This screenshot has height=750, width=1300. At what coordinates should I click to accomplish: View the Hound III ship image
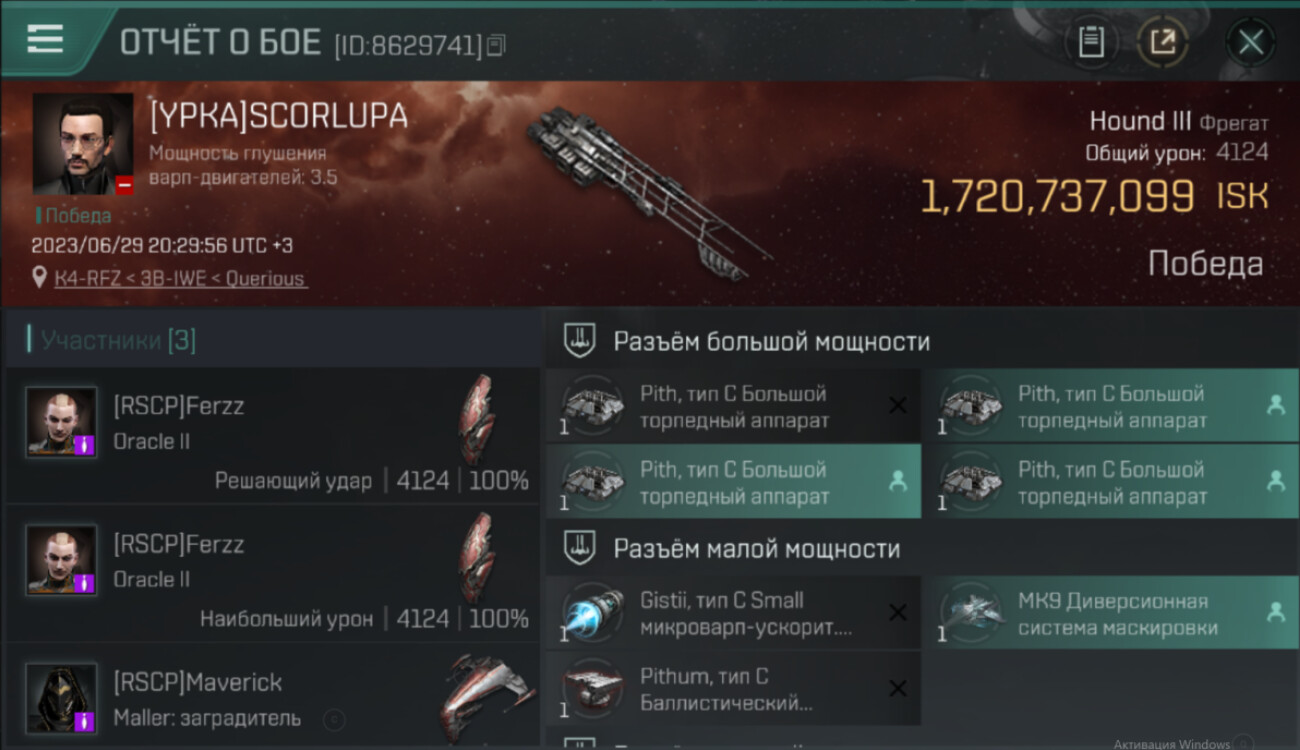click(x=650, y=190)
